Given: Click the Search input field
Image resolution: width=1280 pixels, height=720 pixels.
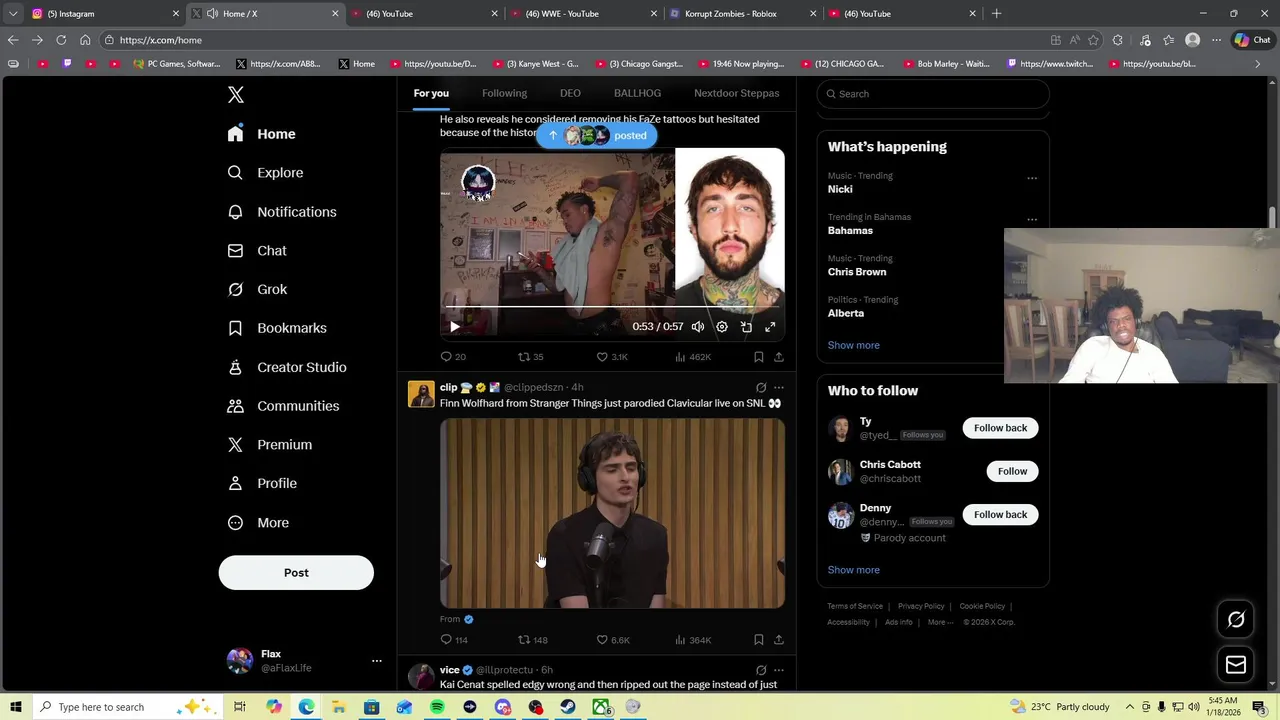Looking at the screenshot, I should 933,94.
